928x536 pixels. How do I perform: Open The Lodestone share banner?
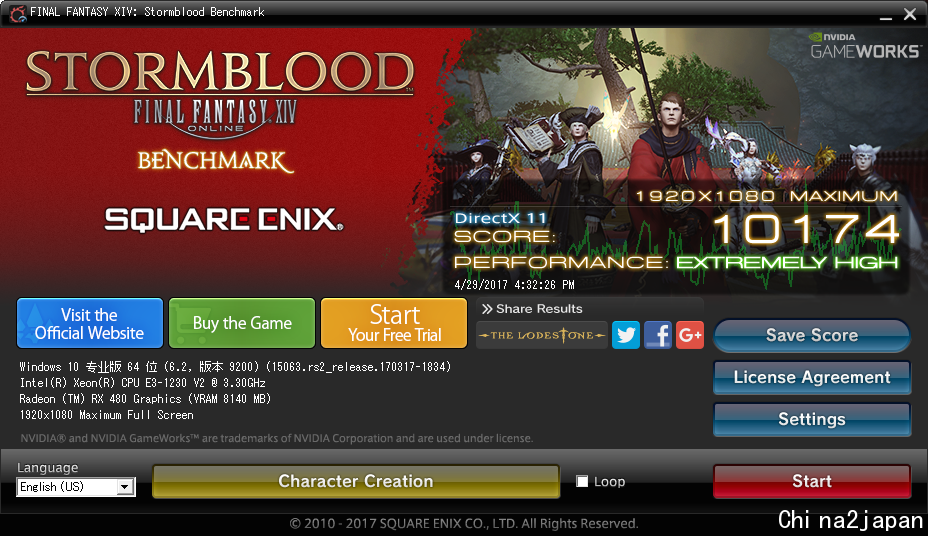click(542, 335)
